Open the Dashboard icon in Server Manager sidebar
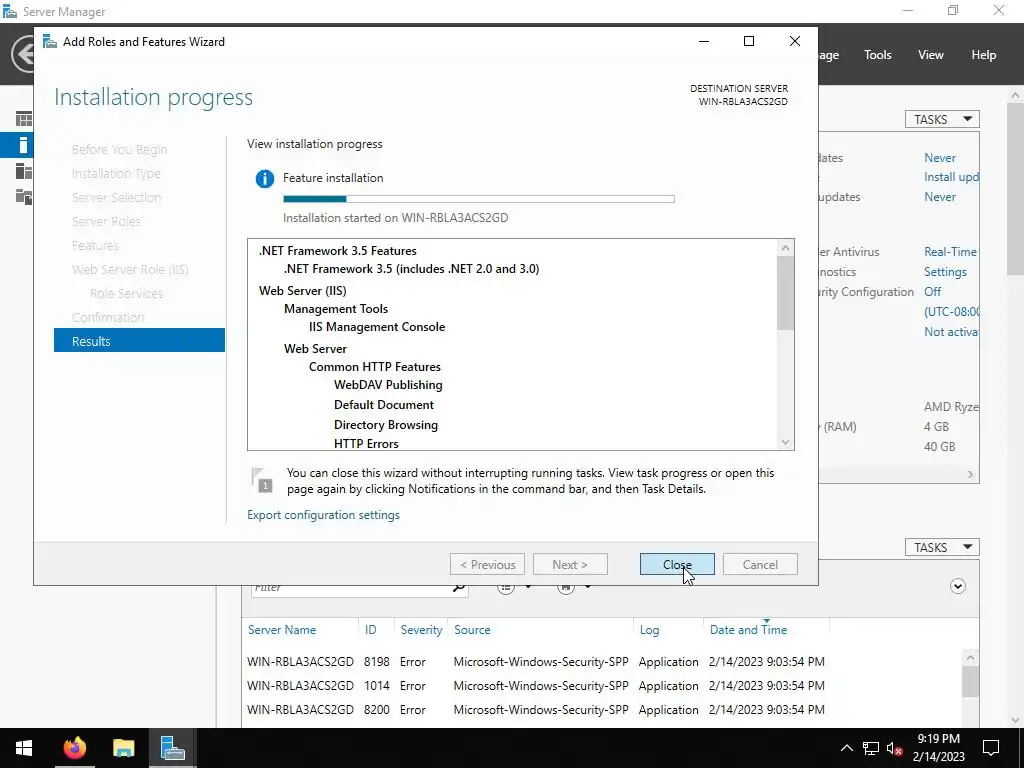Image resolution: width=1024 pixels, height=768 pixels. (24, 119)
